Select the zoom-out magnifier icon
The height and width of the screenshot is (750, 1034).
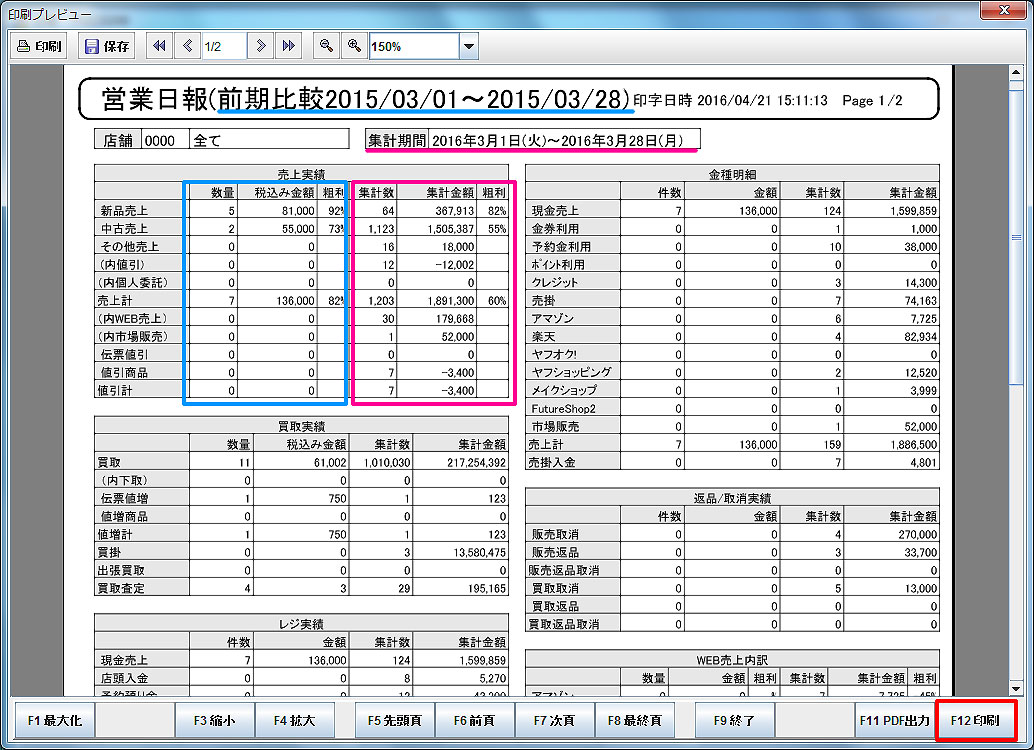[325, 45]
